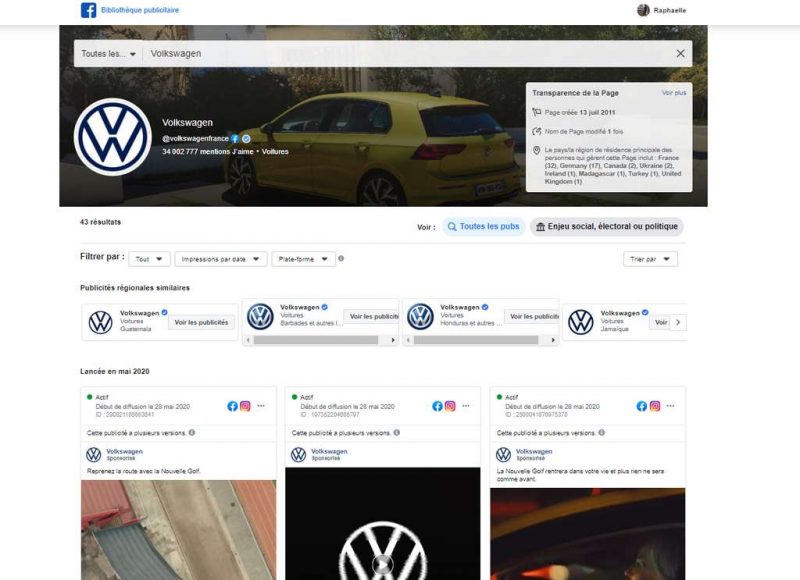Click the Facebook icon beside @volkswagenfrance
This screenshot has height=580, width=800.
tap(235, 139)
